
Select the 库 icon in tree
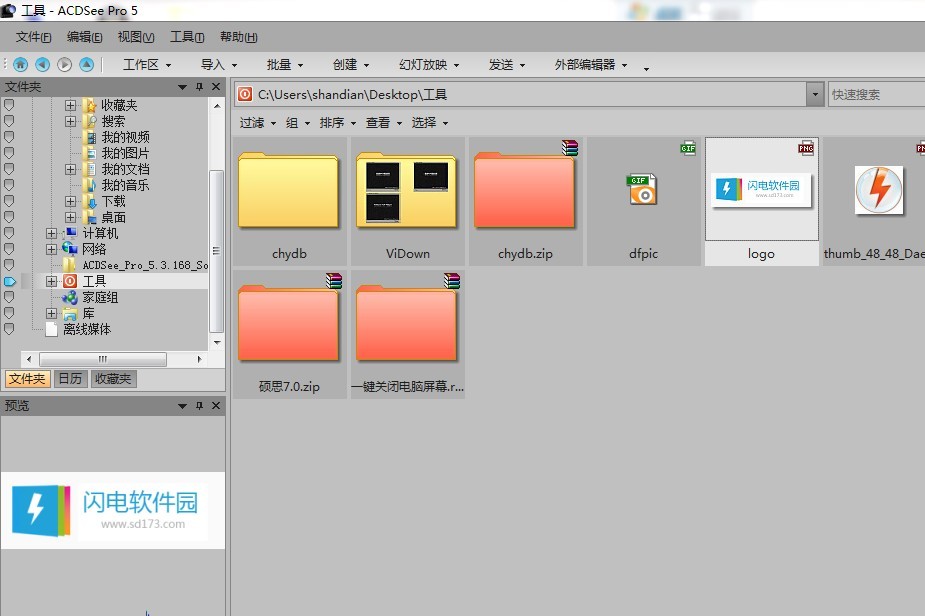(70, 313)
